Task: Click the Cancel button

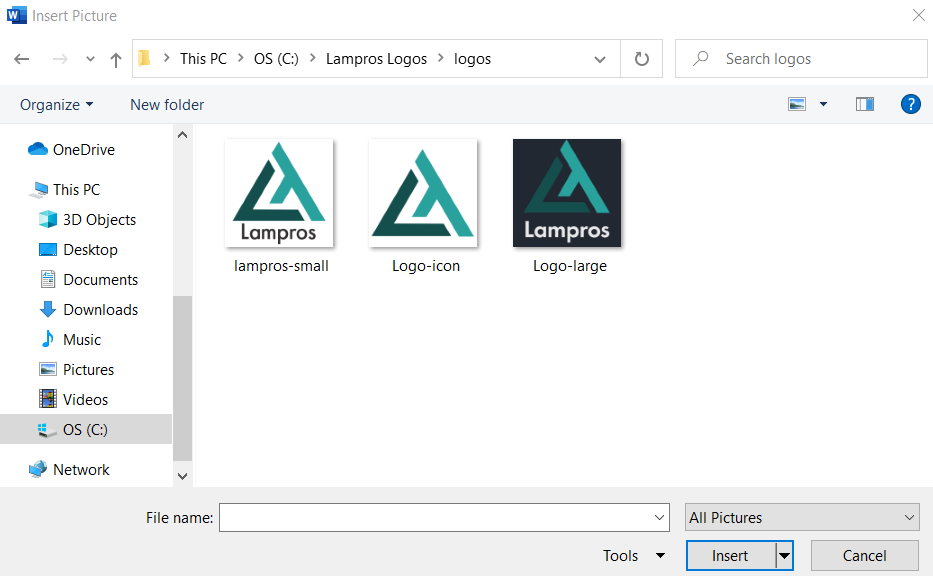Action: [865, 556]
